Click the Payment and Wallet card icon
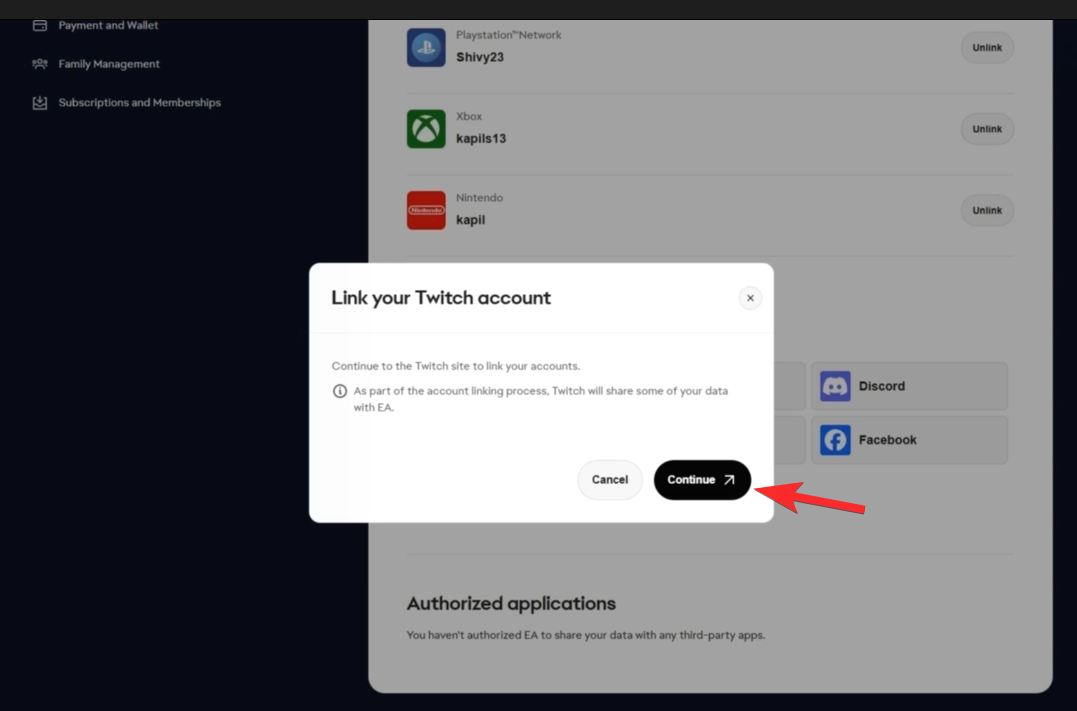Viewport: 1077px width, 711px height. point(40,25)
